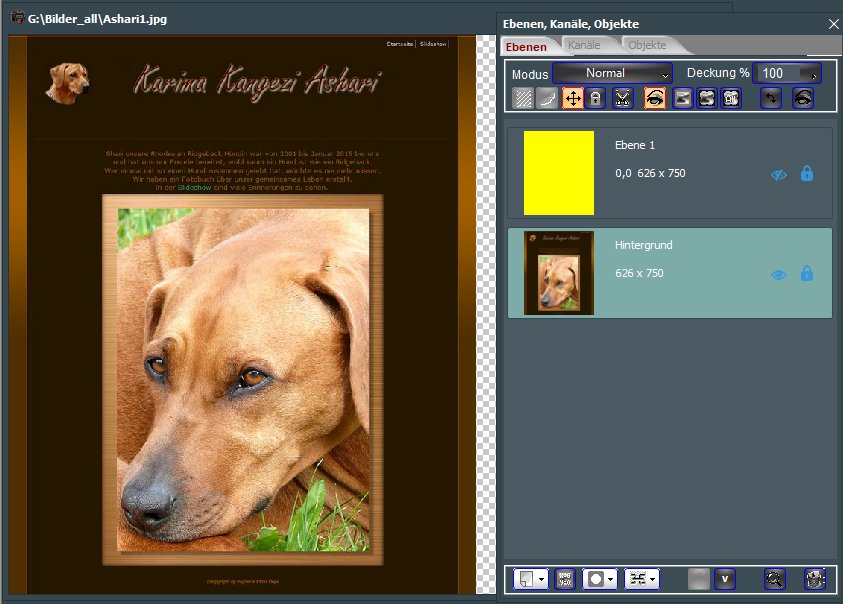
Task: Open the Modus blend mode dropdown
Action: pyautogui.click(x=612, y=73)
